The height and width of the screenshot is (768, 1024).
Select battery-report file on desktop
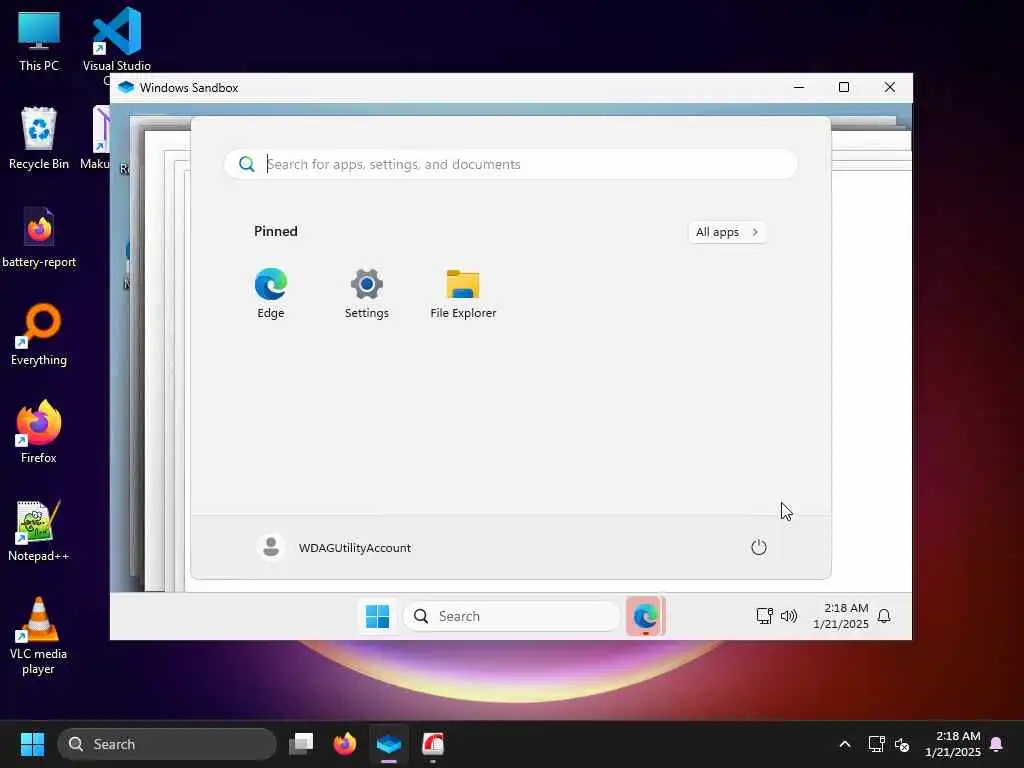(x=39, y=237)
